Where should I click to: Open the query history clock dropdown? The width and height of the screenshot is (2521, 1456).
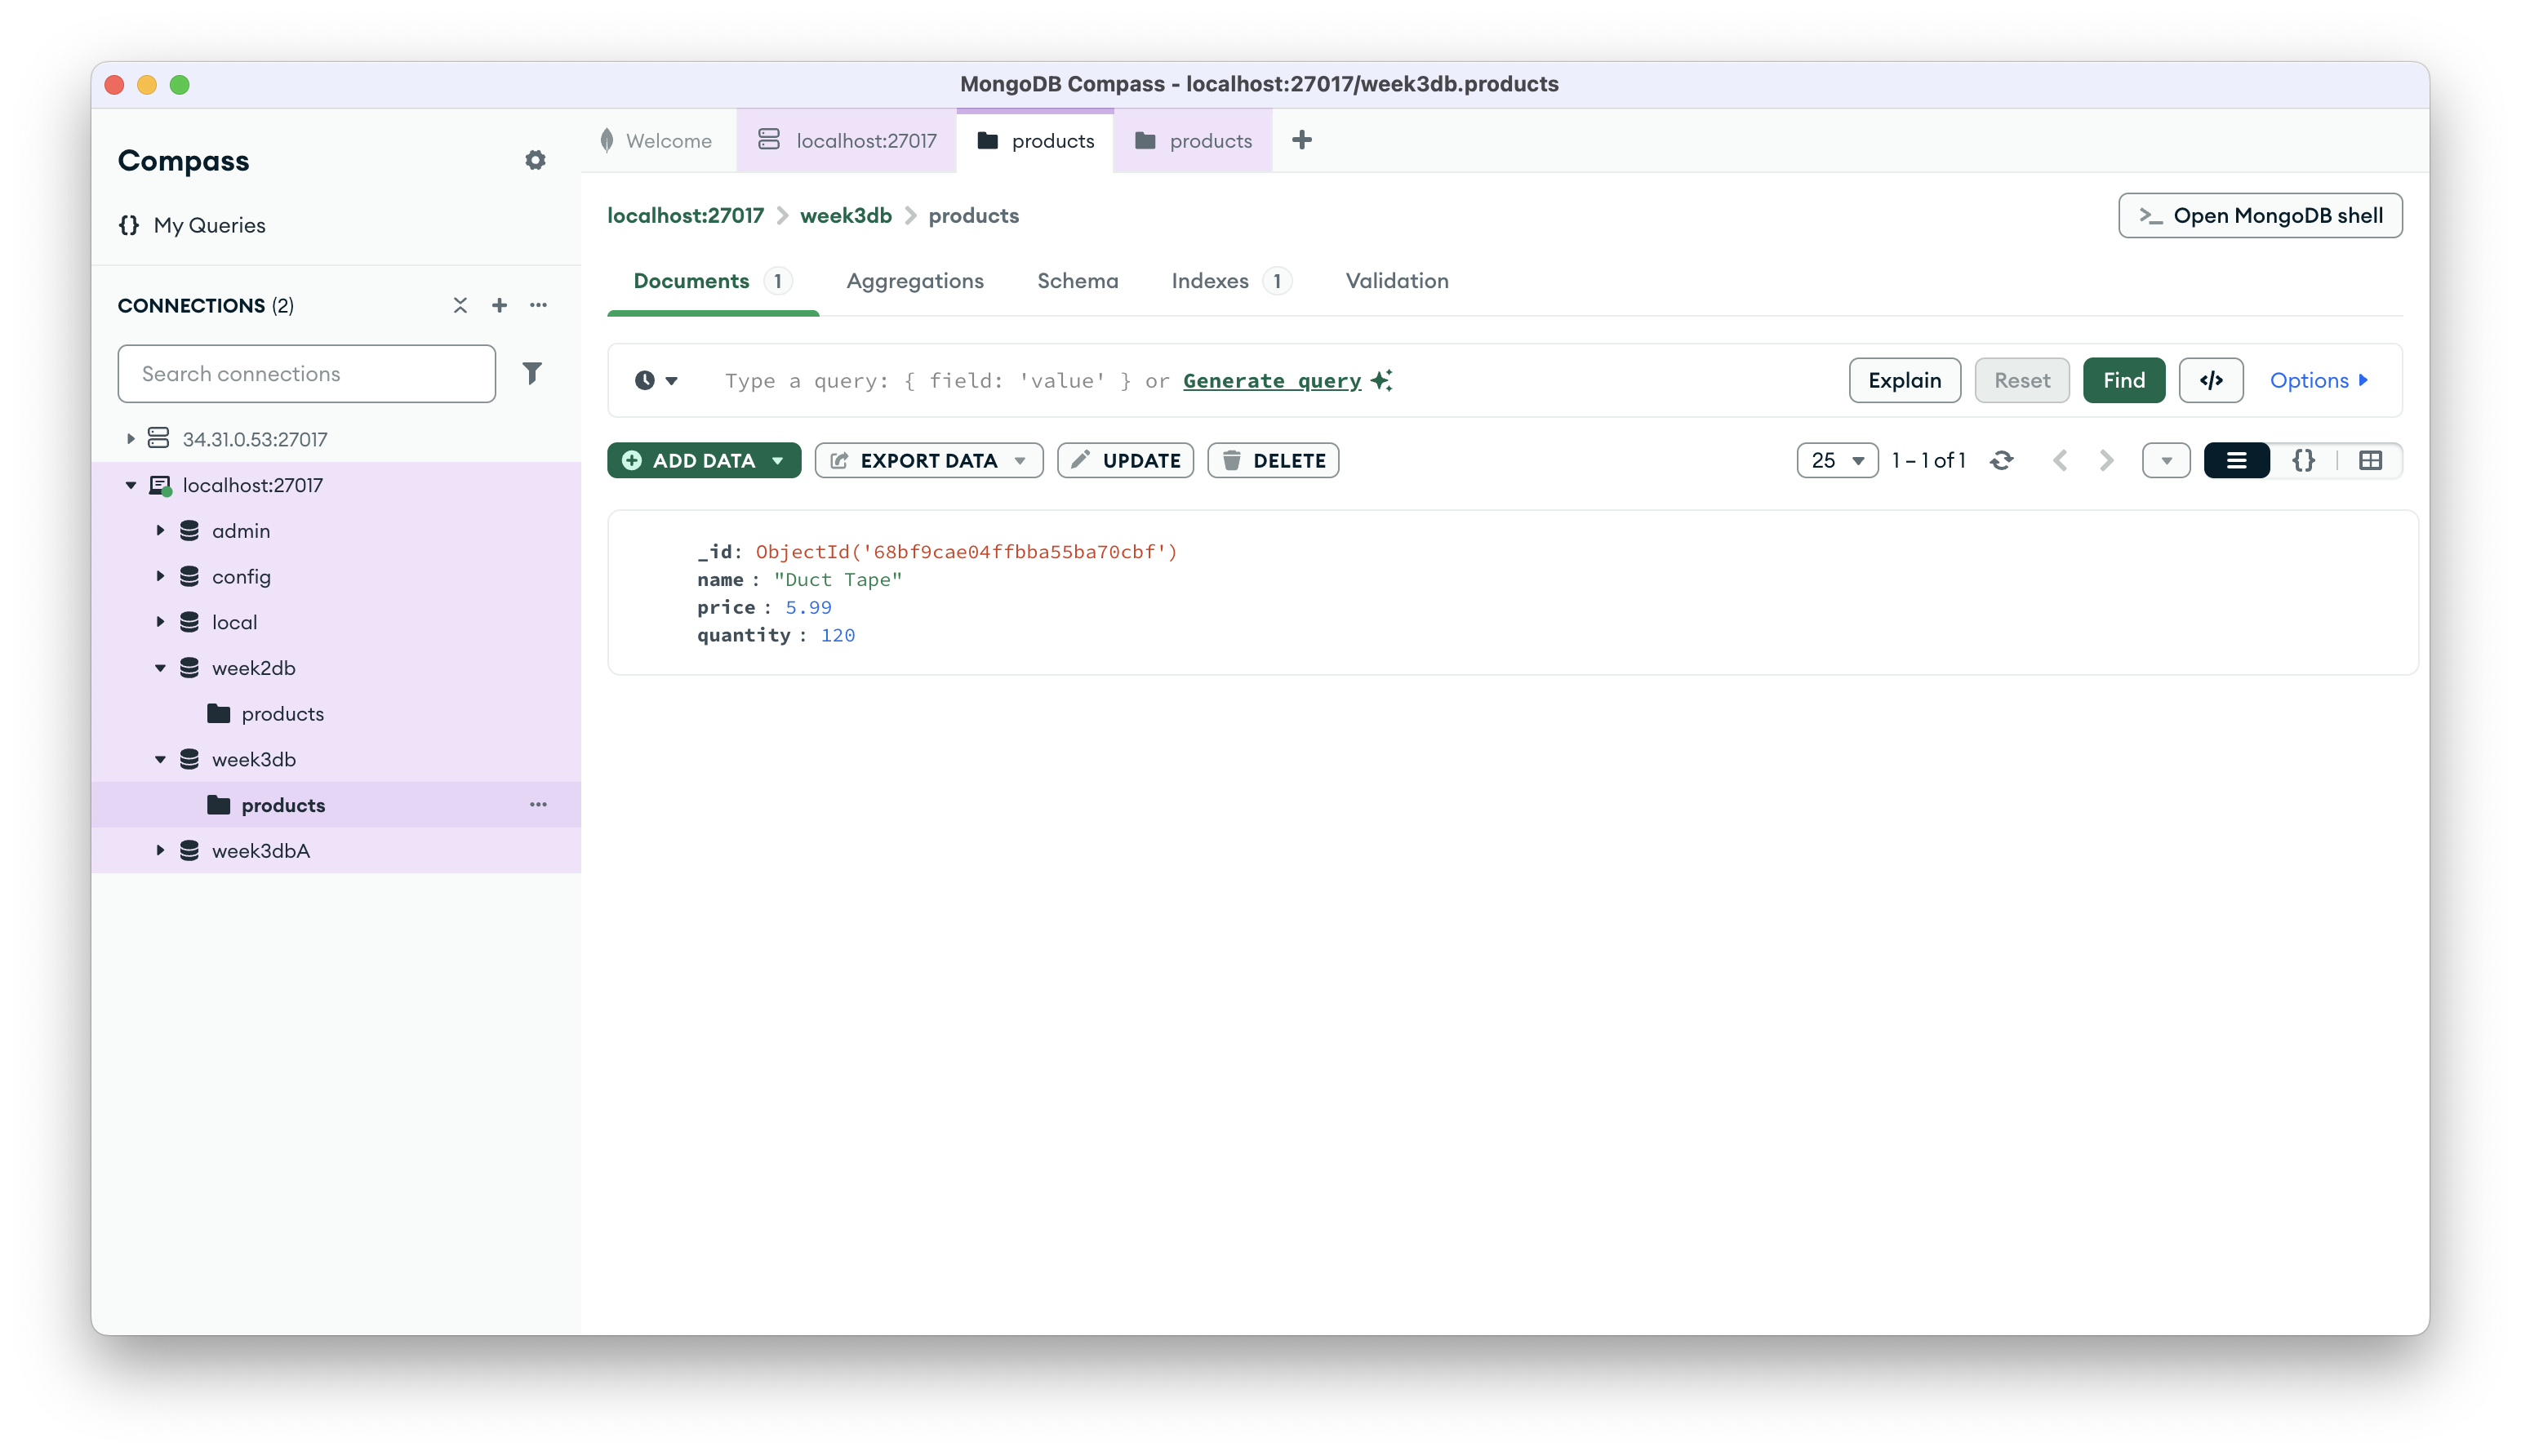tap(656, 380)
